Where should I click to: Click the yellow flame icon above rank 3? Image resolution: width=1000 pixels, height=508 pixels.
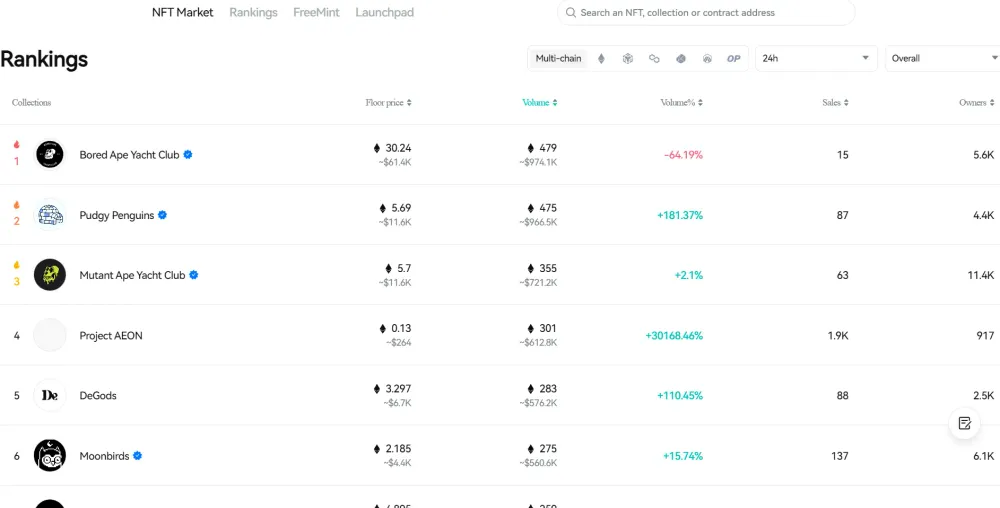coord(17,265)
